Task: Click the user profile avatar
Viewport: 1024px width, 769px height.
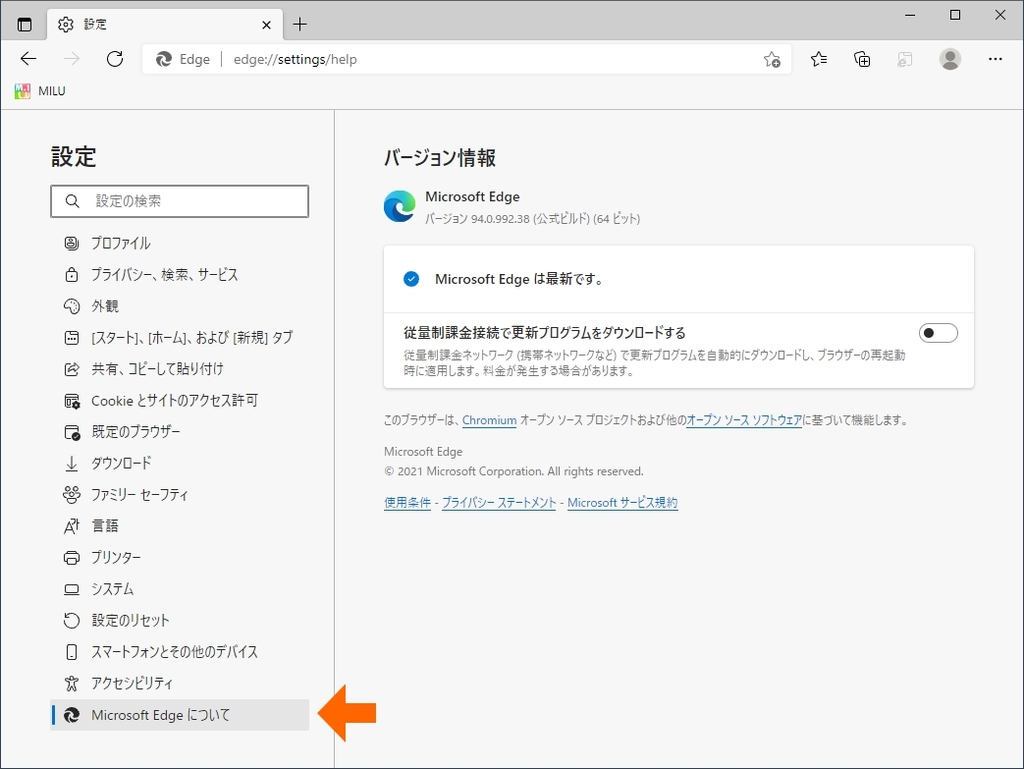Action: pos(950,59)
